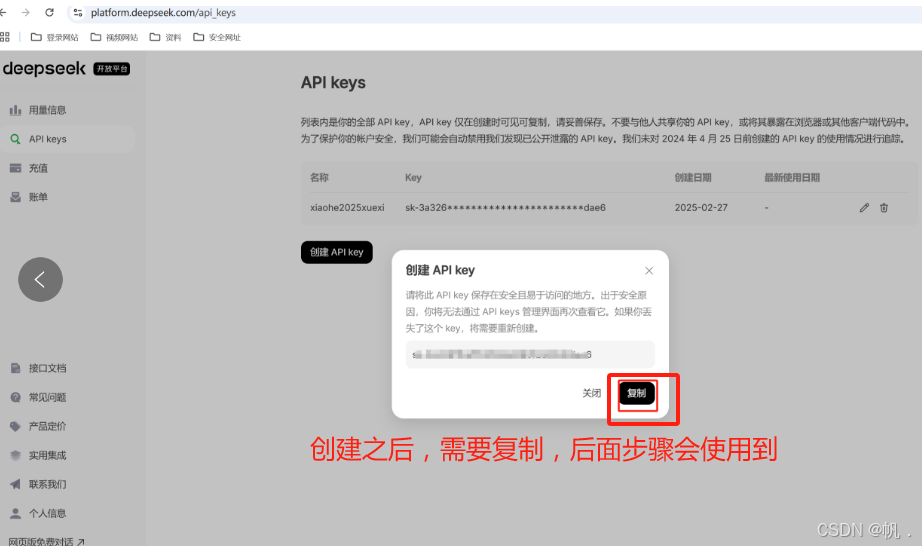This screenshot has width=922, height=546.
Task: Open 产品定价 link in sidebar
Action: pos(47,426)
